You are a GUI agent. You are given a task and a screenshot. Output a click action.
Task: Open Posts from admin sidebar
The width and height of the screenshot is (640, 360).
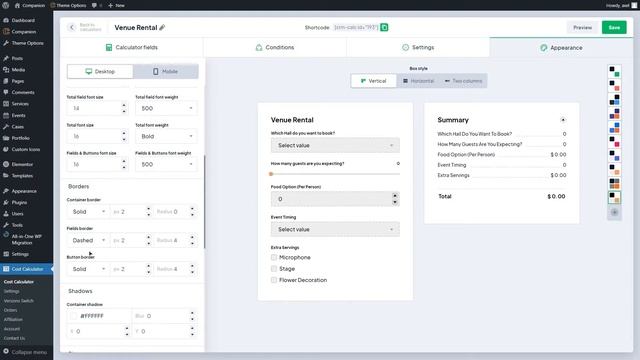point(17,58)
